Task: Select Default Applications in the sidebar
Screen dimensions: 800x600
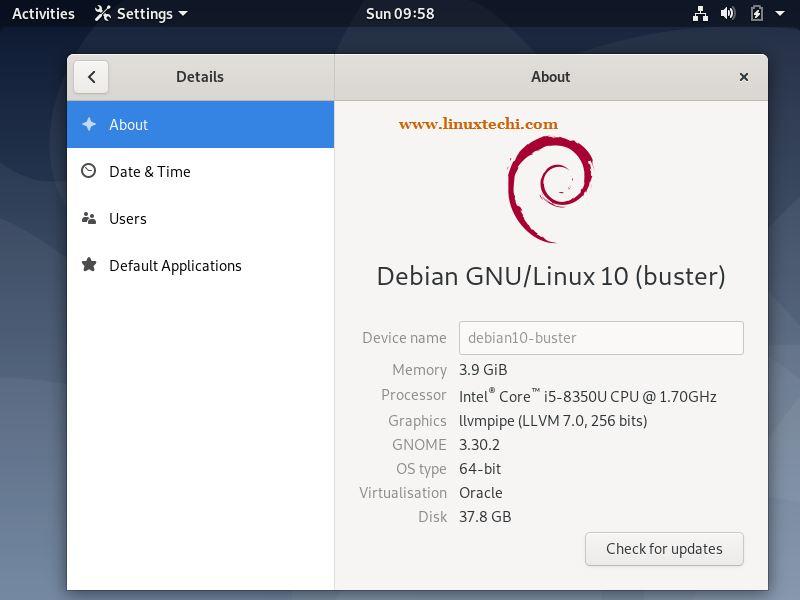Action: (x=175, y=265)
